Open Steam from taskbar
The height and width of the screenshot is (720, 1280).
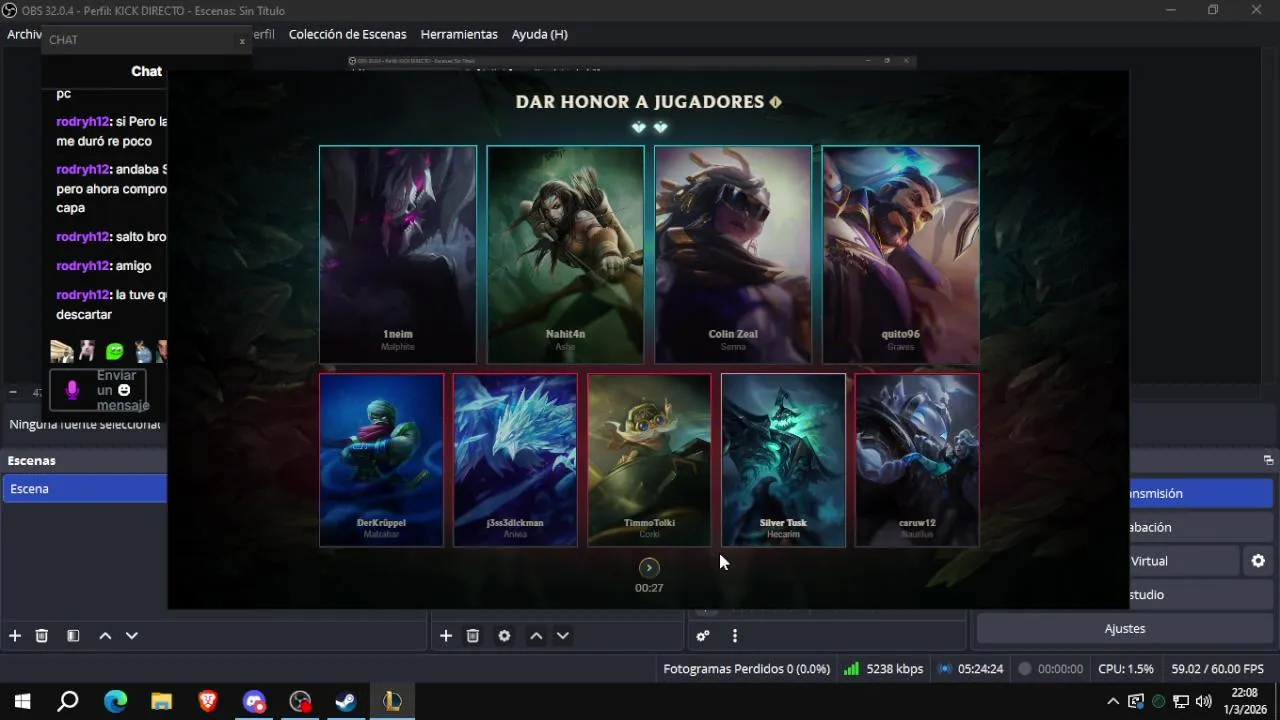click(x=346, y=702)
